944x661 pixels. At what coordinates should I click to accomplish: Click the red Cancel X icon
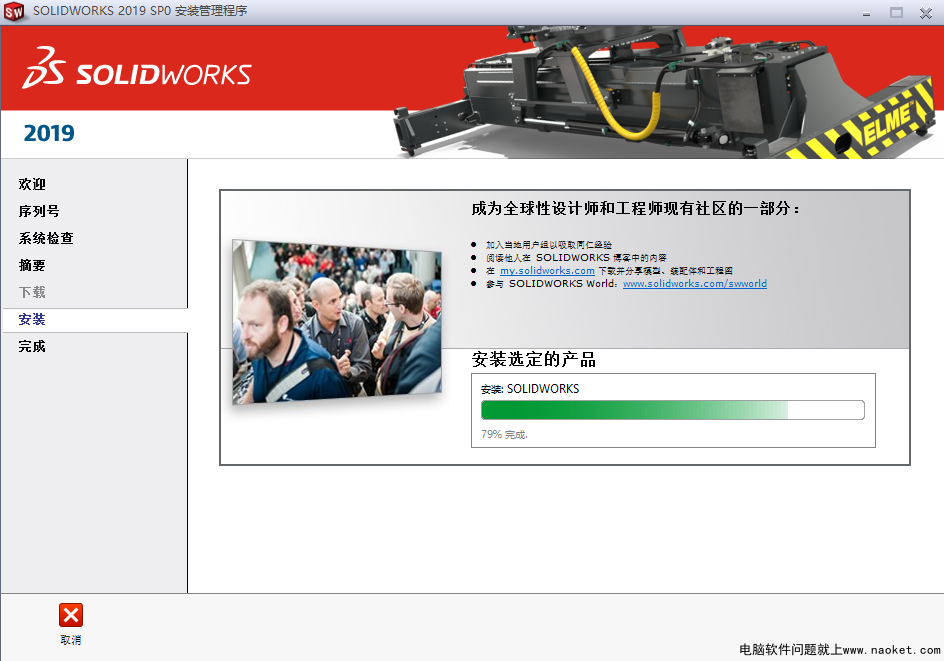pyautogui.click(x=70, y=615)
